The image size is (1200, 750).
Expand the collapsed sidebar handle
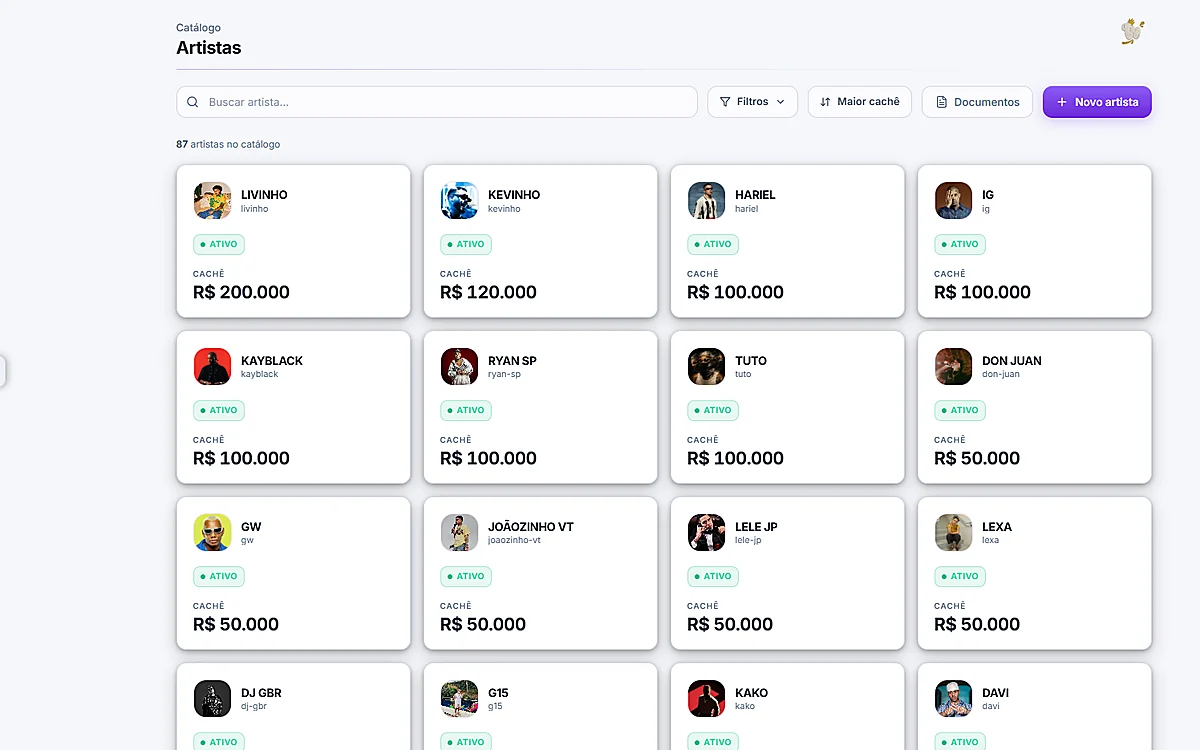[x=3, y=371]
